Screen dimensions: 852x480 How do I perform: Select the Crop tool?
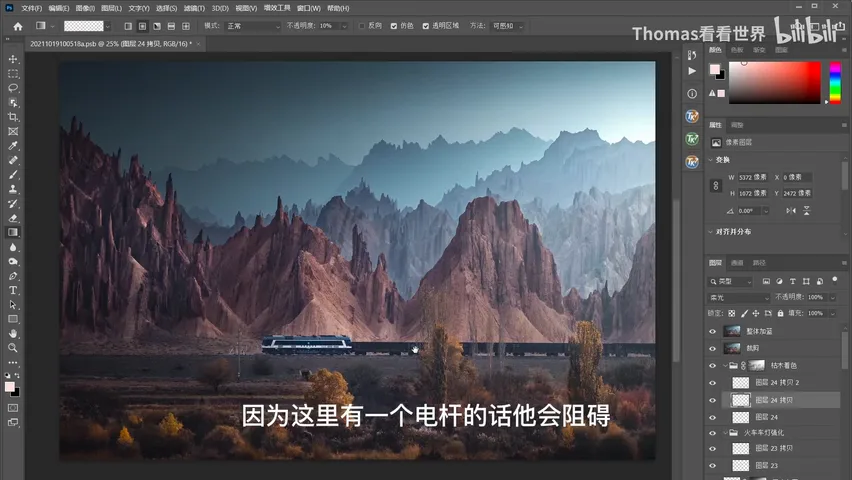point(13,117)
